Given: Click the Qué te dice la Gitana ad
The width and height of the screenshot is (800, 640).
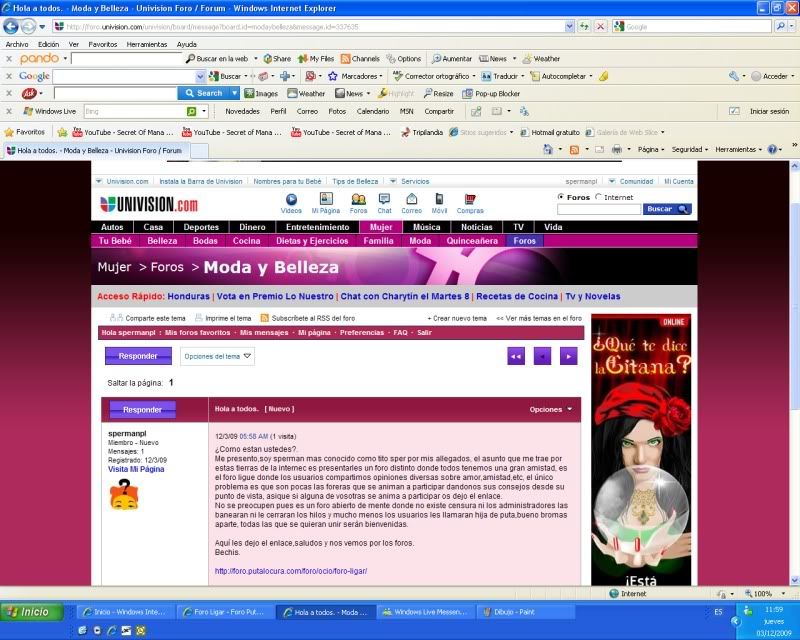Looking at the screenshot, I should click(x=641, y=449).
